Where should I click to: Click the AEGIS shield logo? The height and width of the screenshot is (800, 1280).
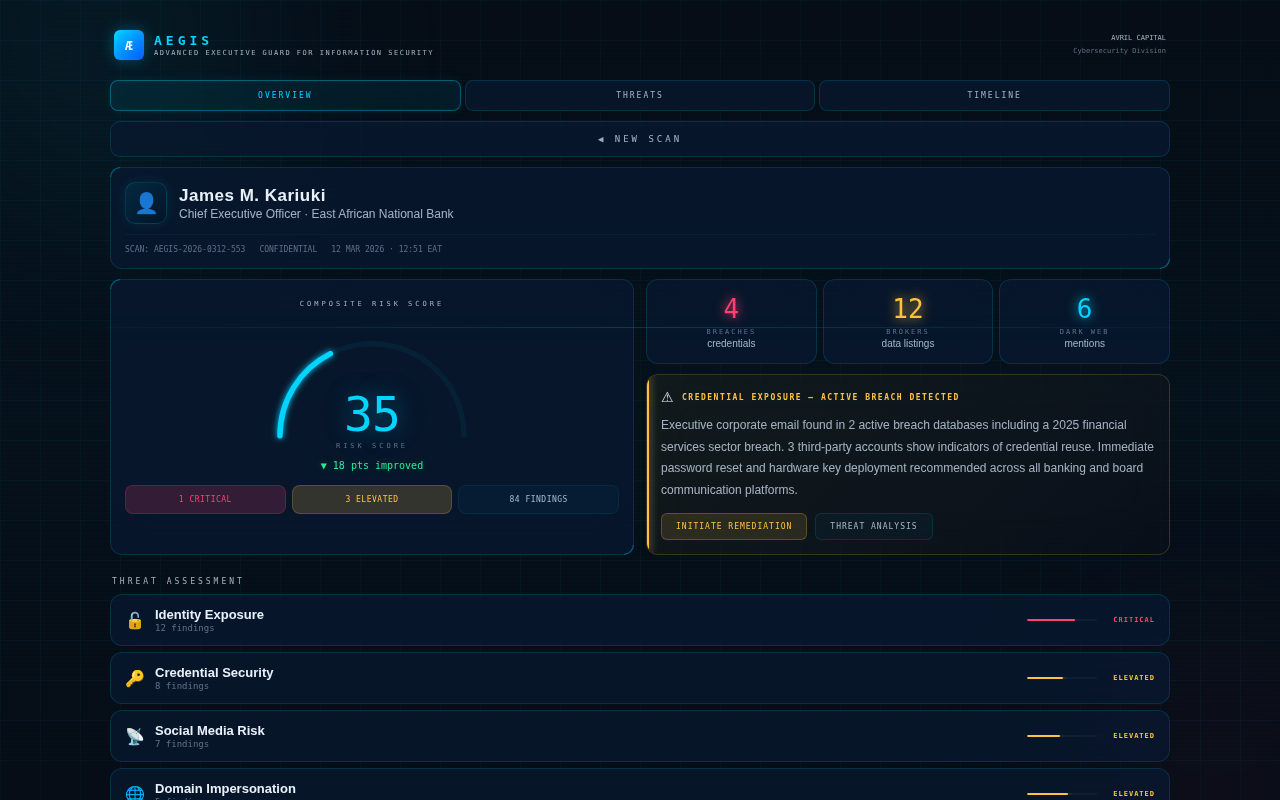click(128, 45)
